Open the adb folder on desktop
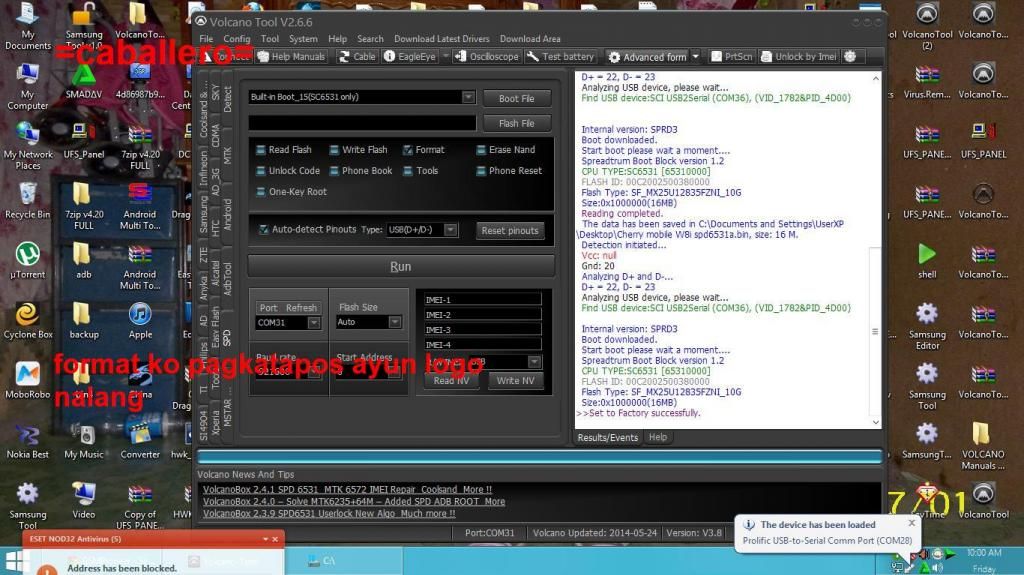Screen dimensions: 1024x575 click(84, 261)
